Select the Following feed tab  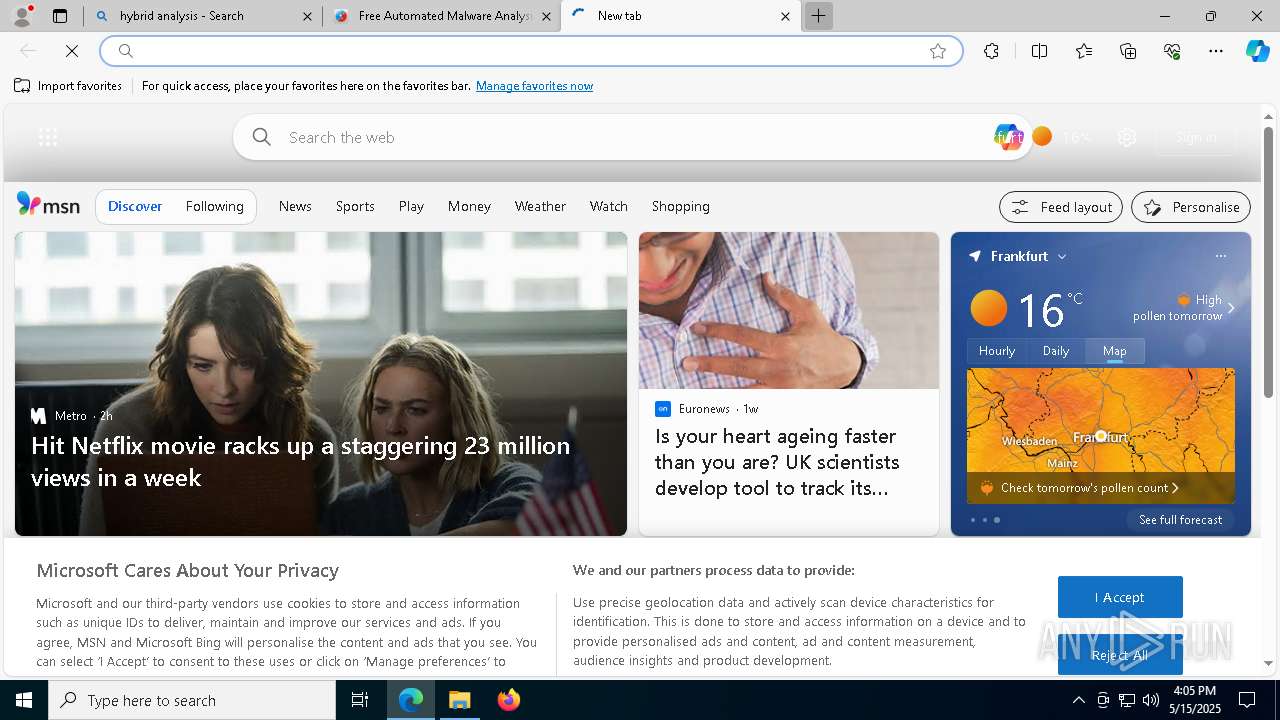click(x=214, y=206)
